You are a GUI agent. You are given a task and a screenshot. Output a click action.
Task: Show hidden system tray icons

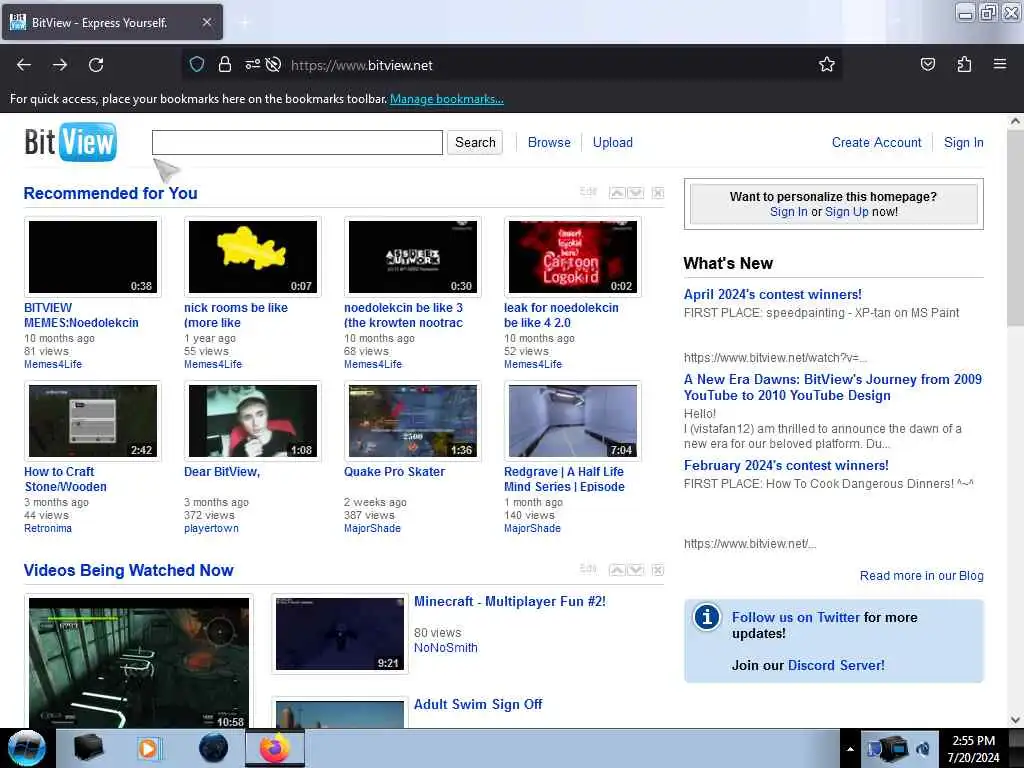(x=850, y=749)
